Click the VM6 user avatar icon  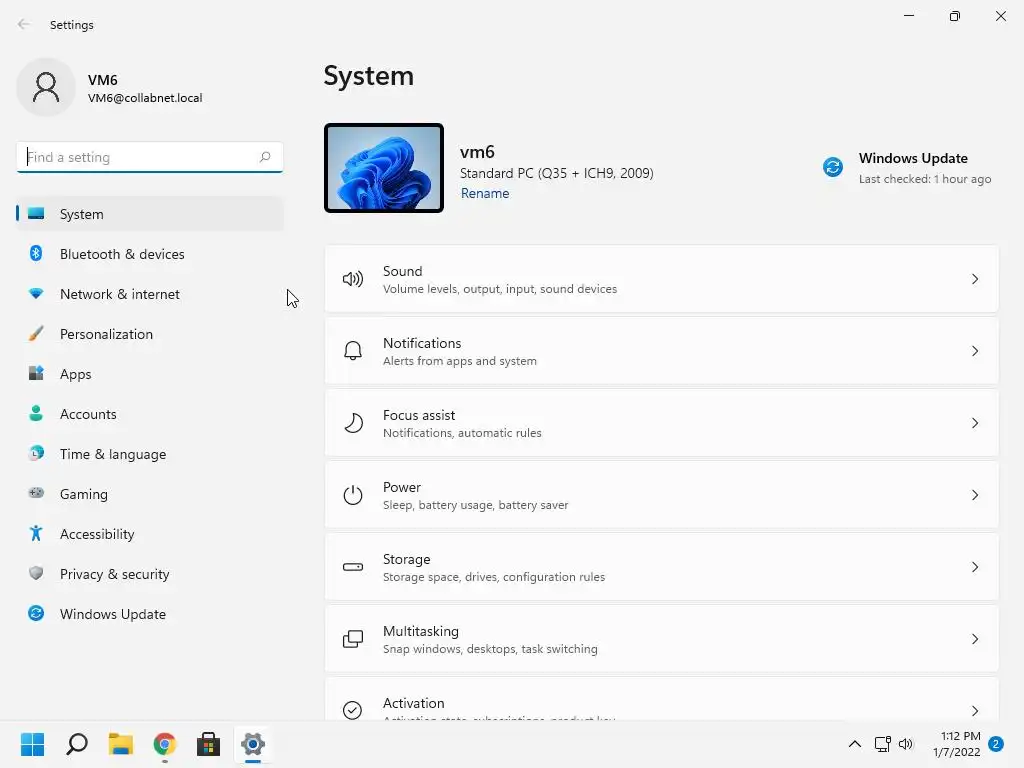pos(46,87)
